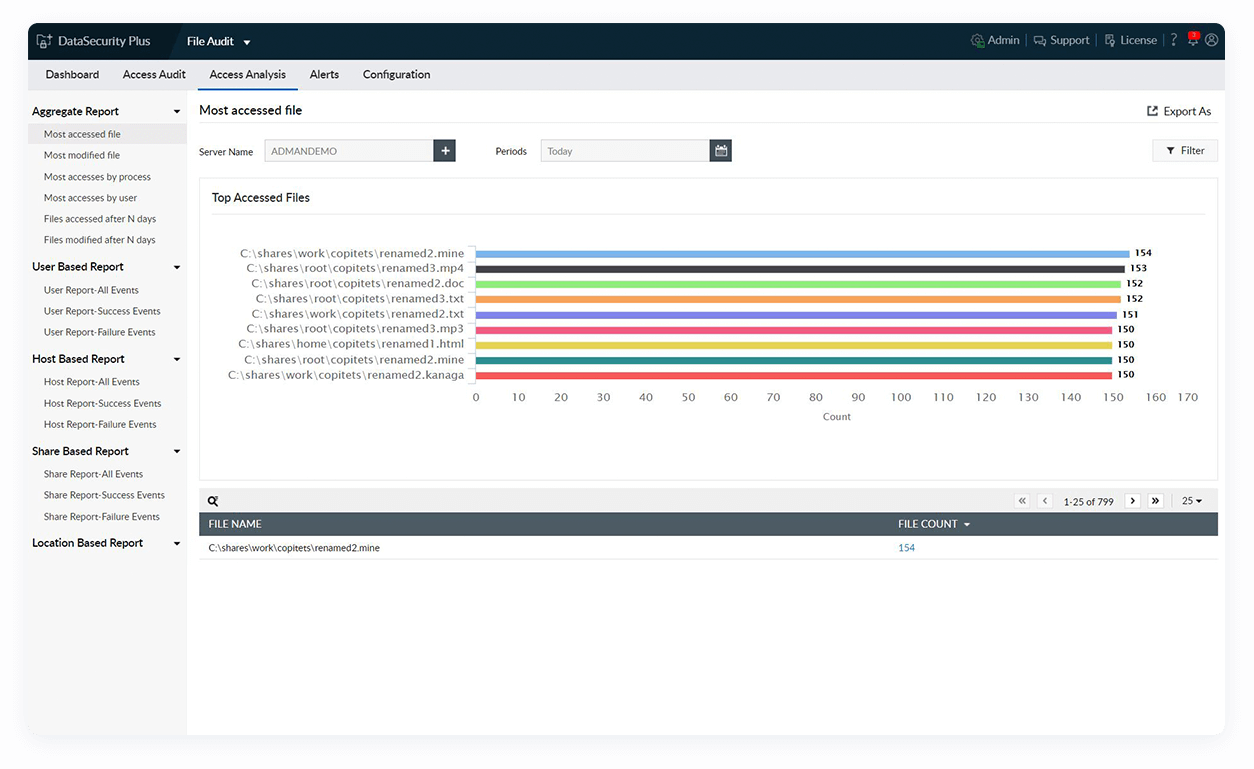Collapse the Share Based Report section
1254x769 pixels.
pyautogui.click(x=177, y=452)
